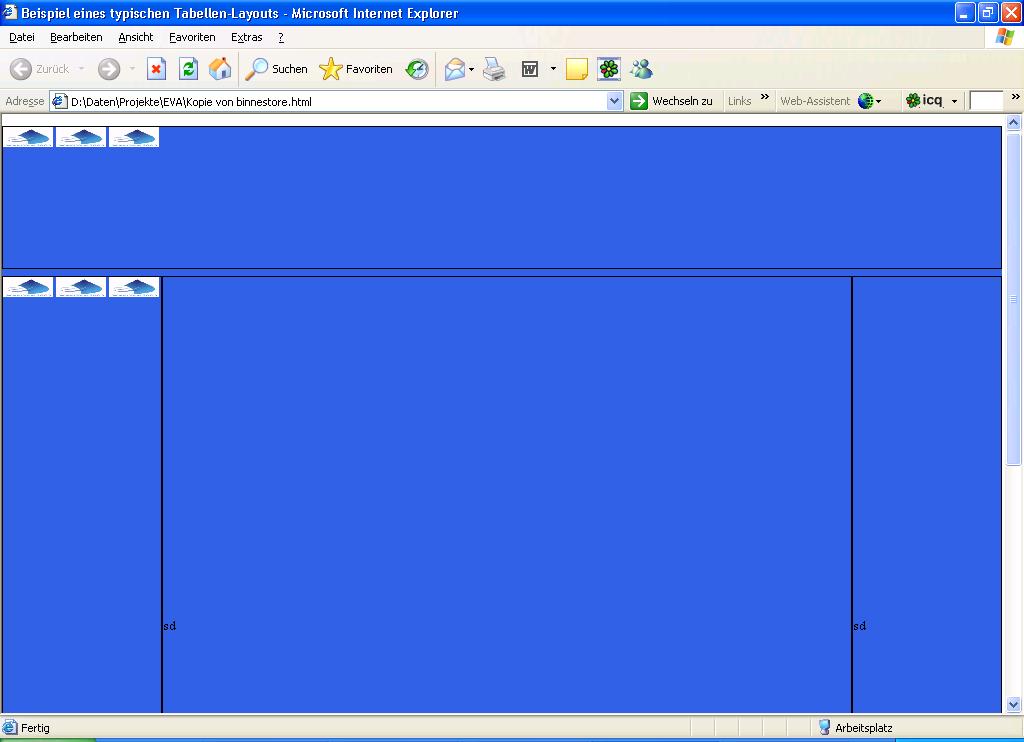The height and width of the screenshot is (742, 1024).
Task: Launch the ICQ flower toolbar icon
Action: [609, 69]
